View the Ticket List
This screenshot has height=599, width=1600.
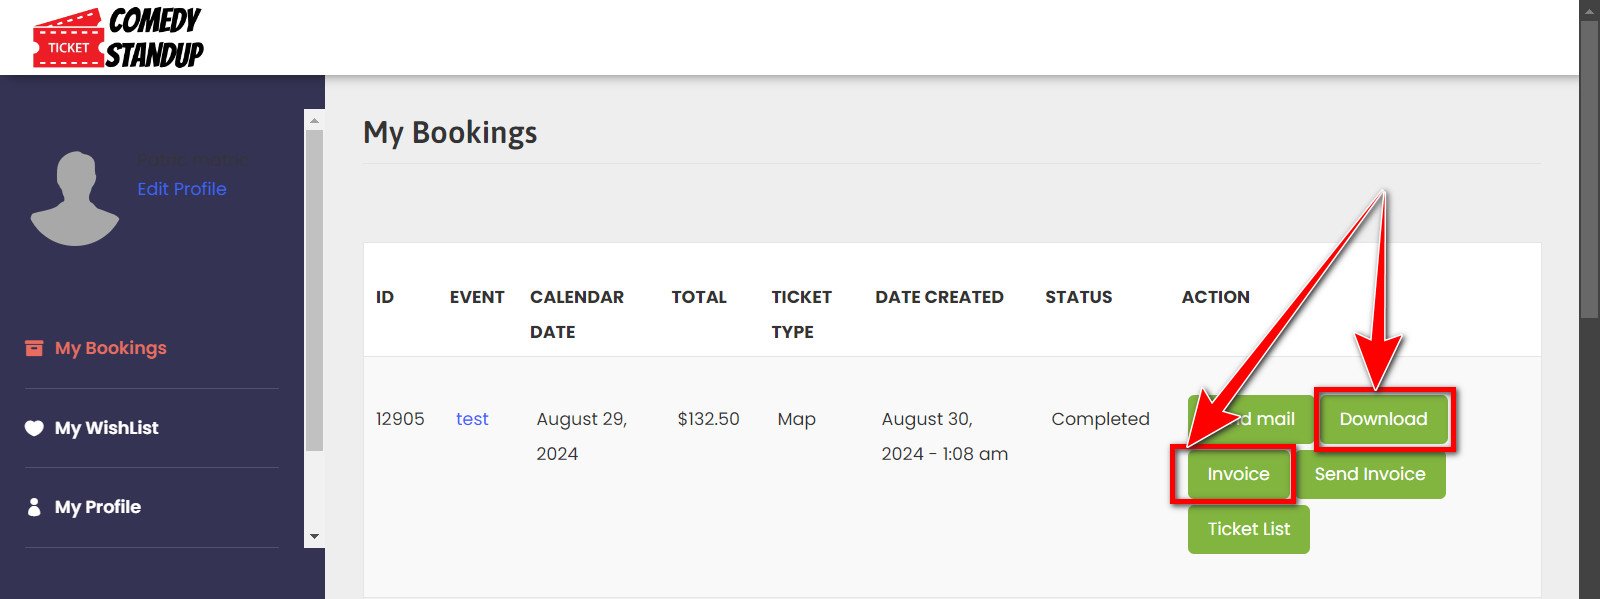click(x=1248, y=529)
